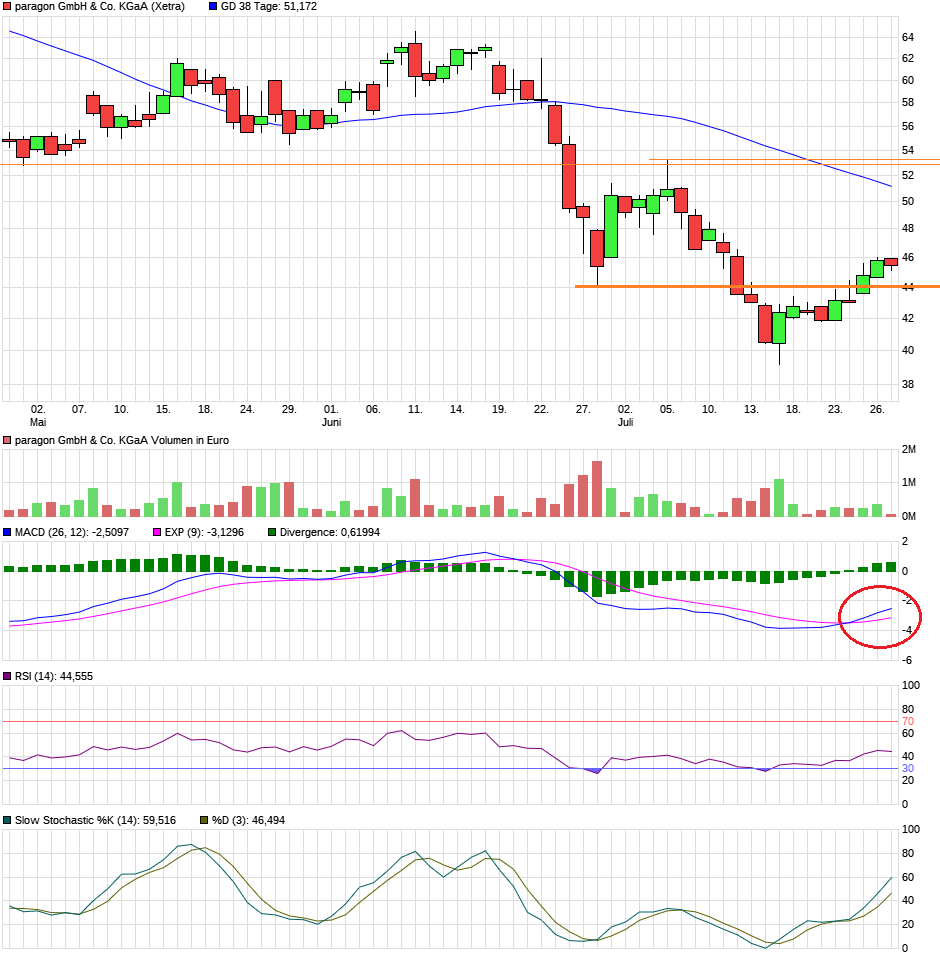Viewport: 940px width, 958px height.
Task: Select 'paragon GmbH & Co. KGaA Volumen in Euro' label
Action: [122, 441]
